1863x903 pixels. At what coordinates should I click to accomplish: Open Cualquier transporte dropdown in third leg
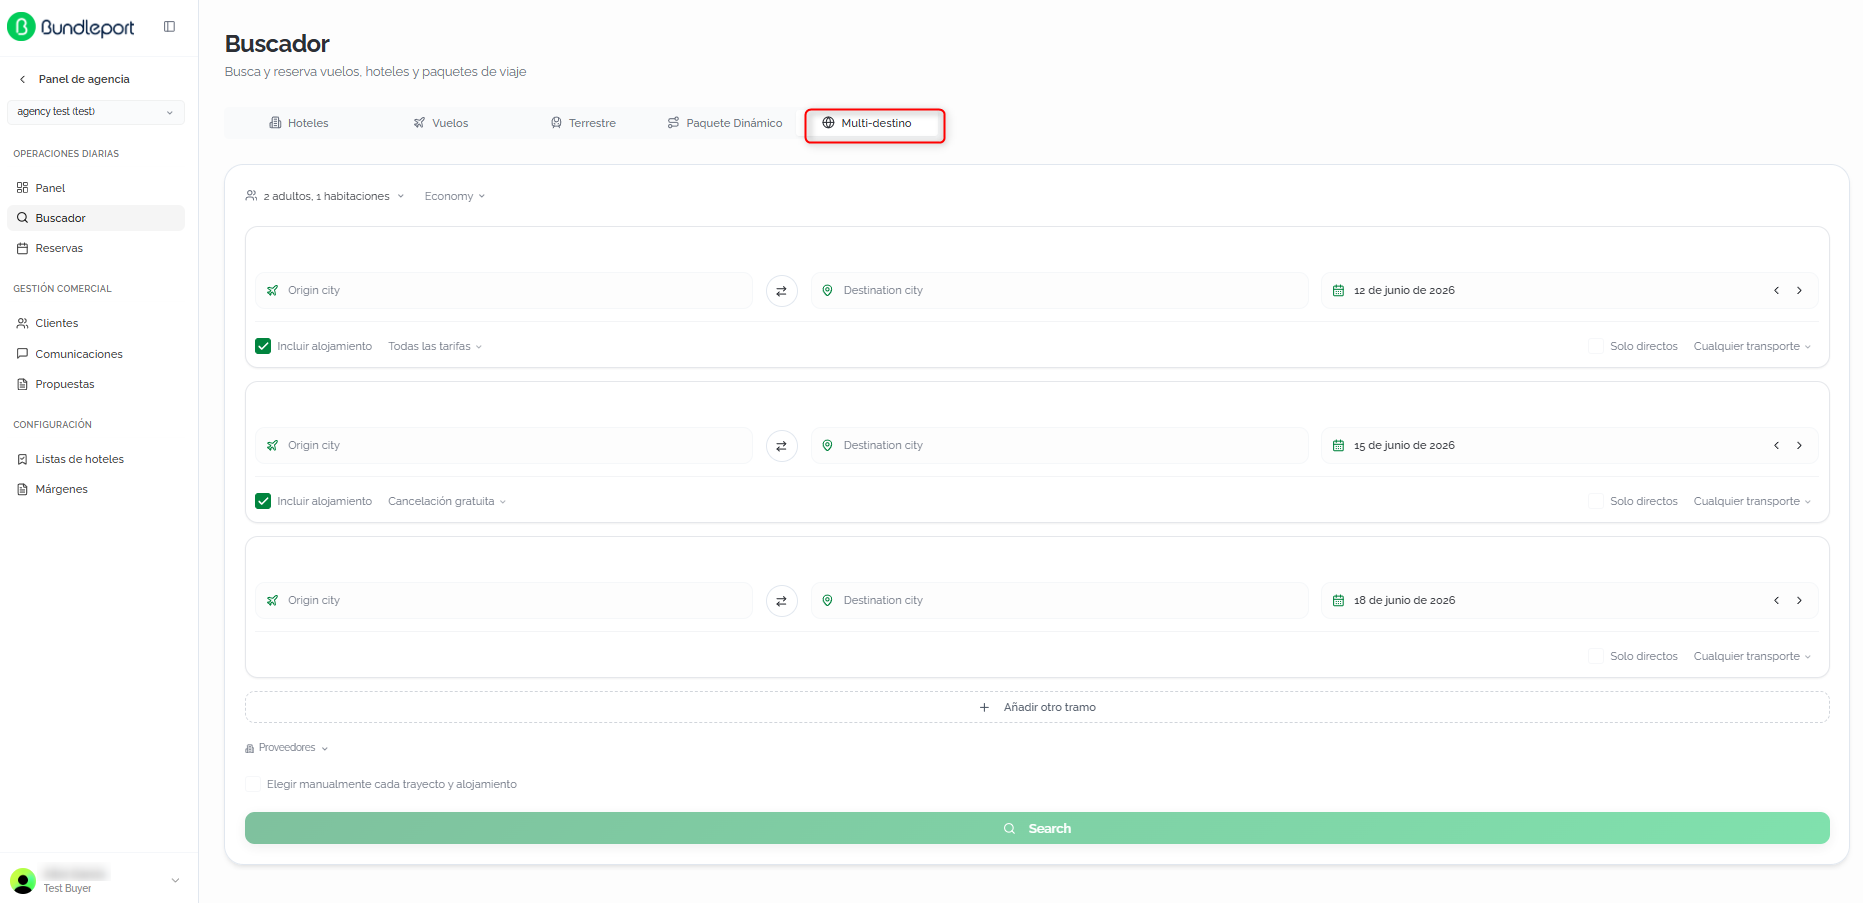tap(1752, 656)
